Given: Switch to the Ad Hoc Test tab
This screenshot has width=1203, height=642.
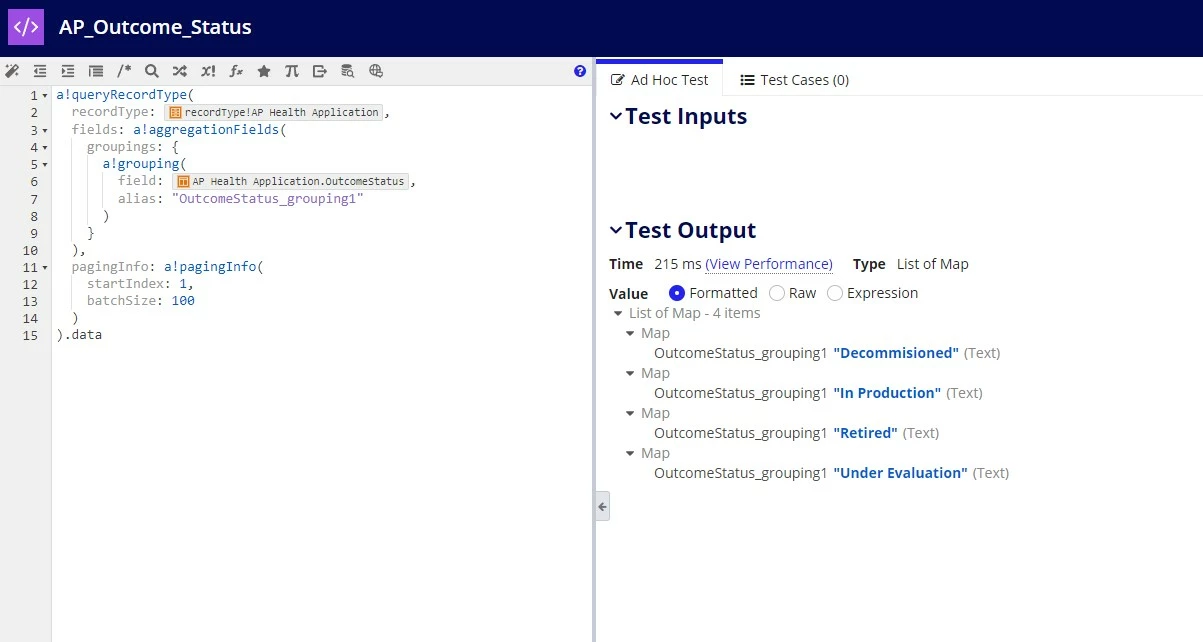Looking at the screenshot, I should pos(659,80).
